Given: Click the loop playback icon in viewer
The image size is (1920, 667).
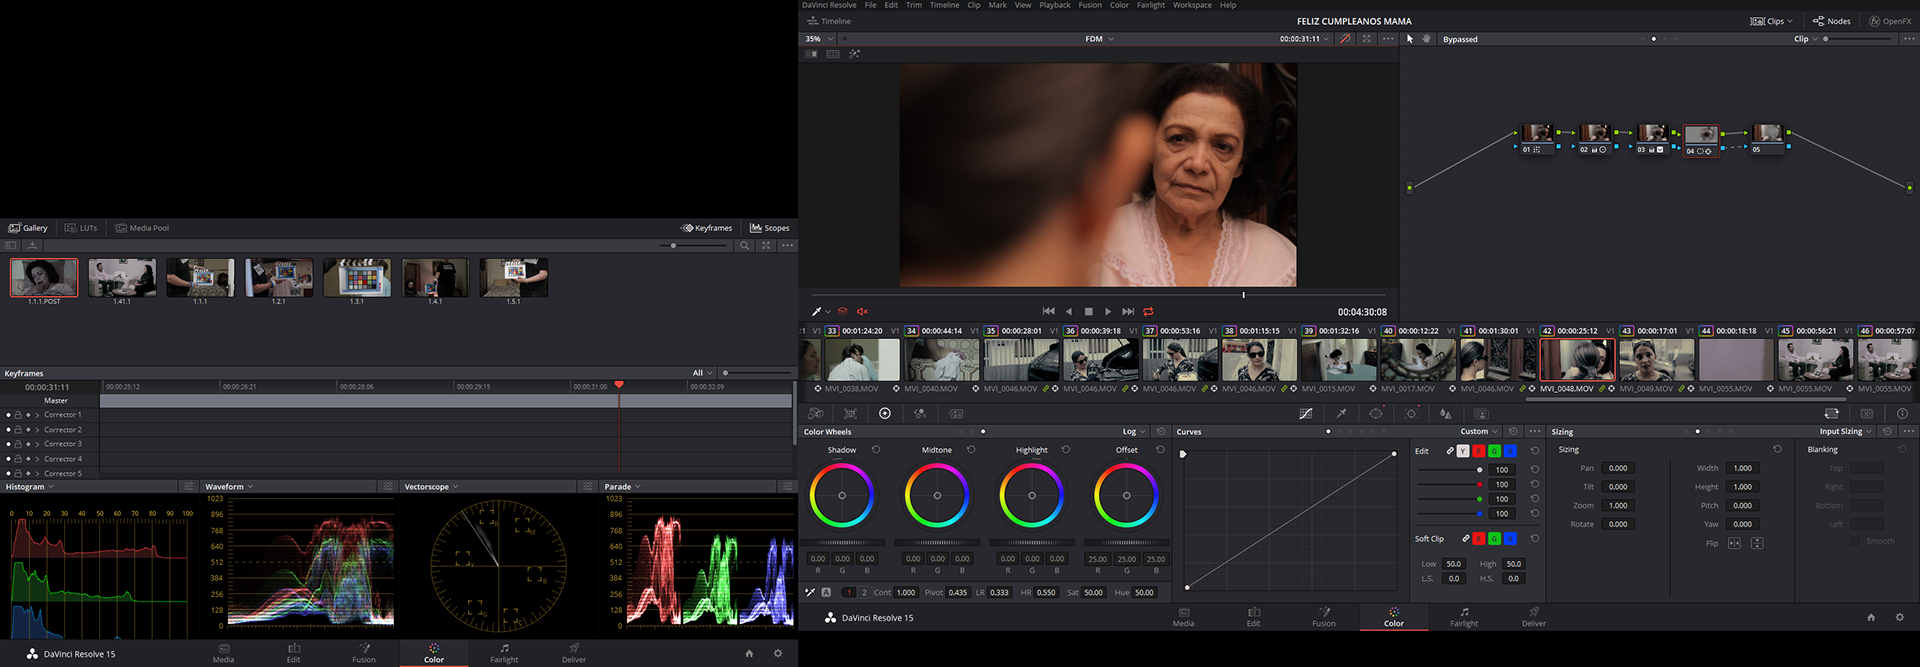Looking at the screenshot, I should click(1148, 311).
